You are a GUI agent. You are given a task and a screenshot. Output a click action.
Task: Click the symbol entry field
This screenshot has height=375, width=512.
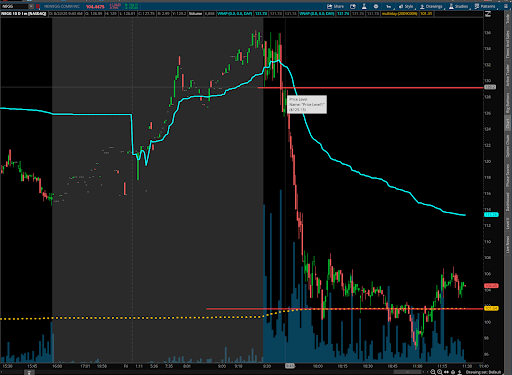14,6
